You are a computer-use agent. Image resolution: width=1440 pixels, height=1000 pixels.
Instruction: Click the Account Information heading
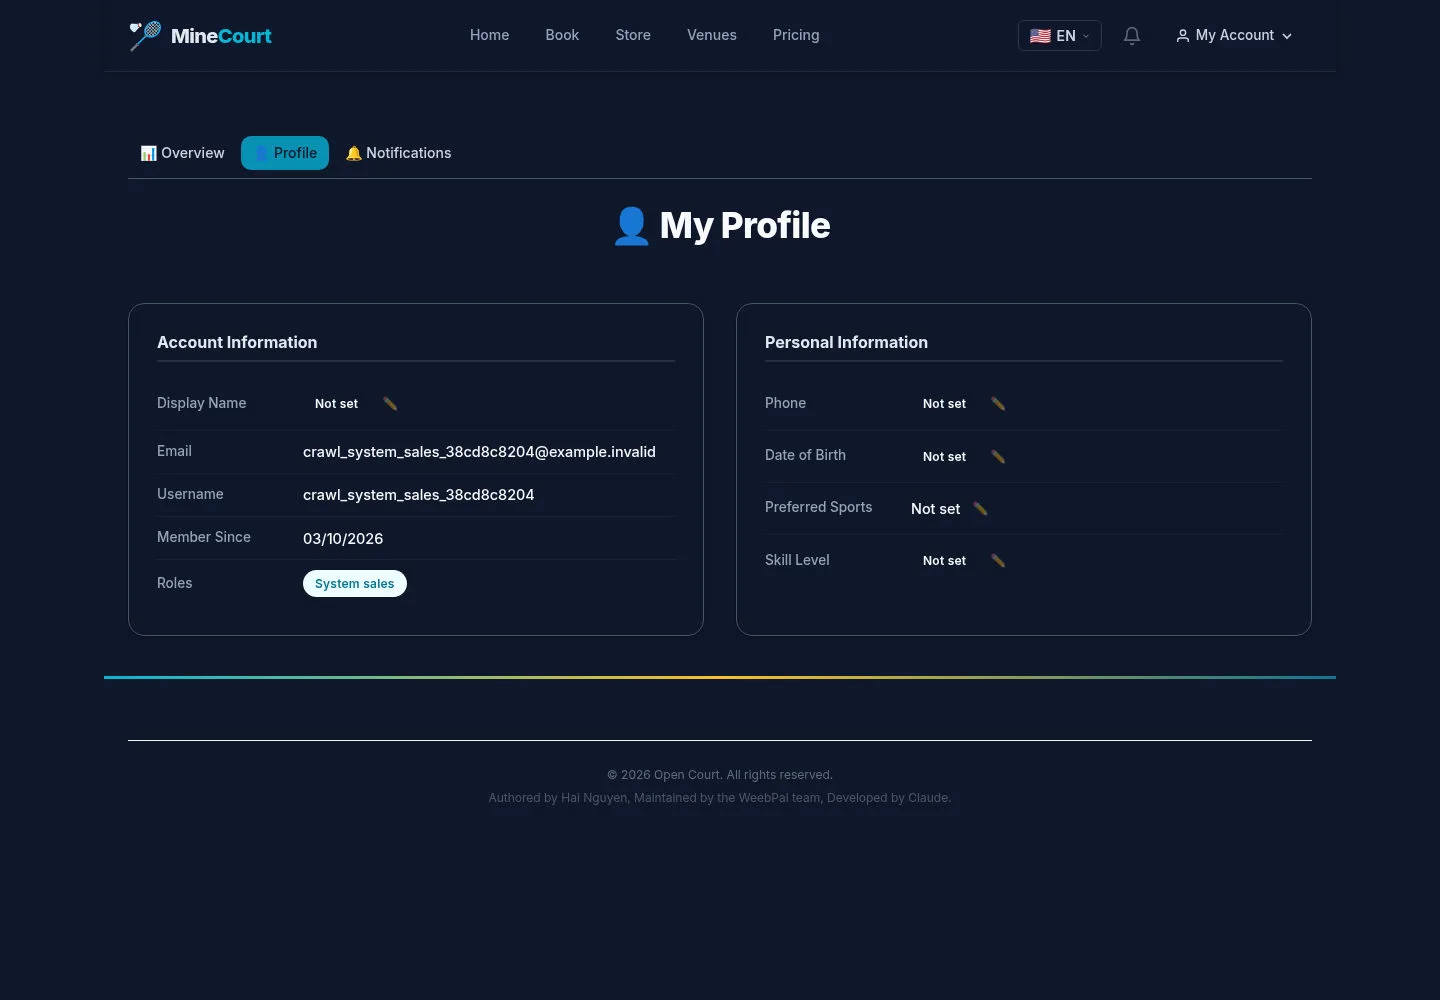237,342
